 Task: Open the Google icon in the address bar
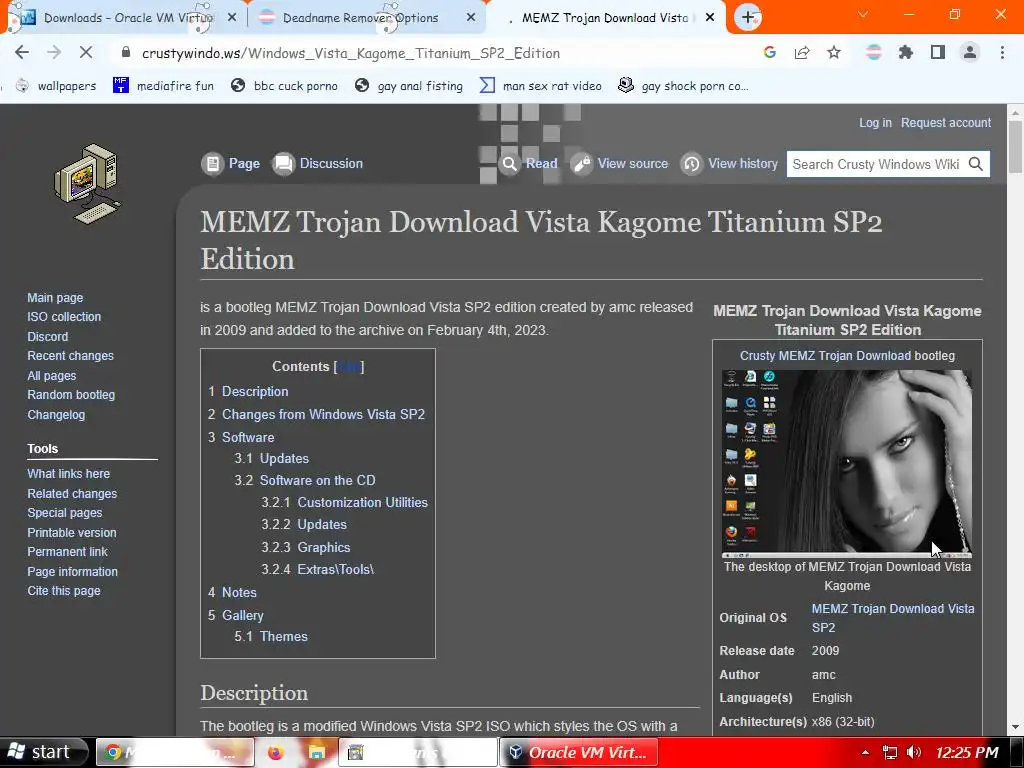(770, 53)
